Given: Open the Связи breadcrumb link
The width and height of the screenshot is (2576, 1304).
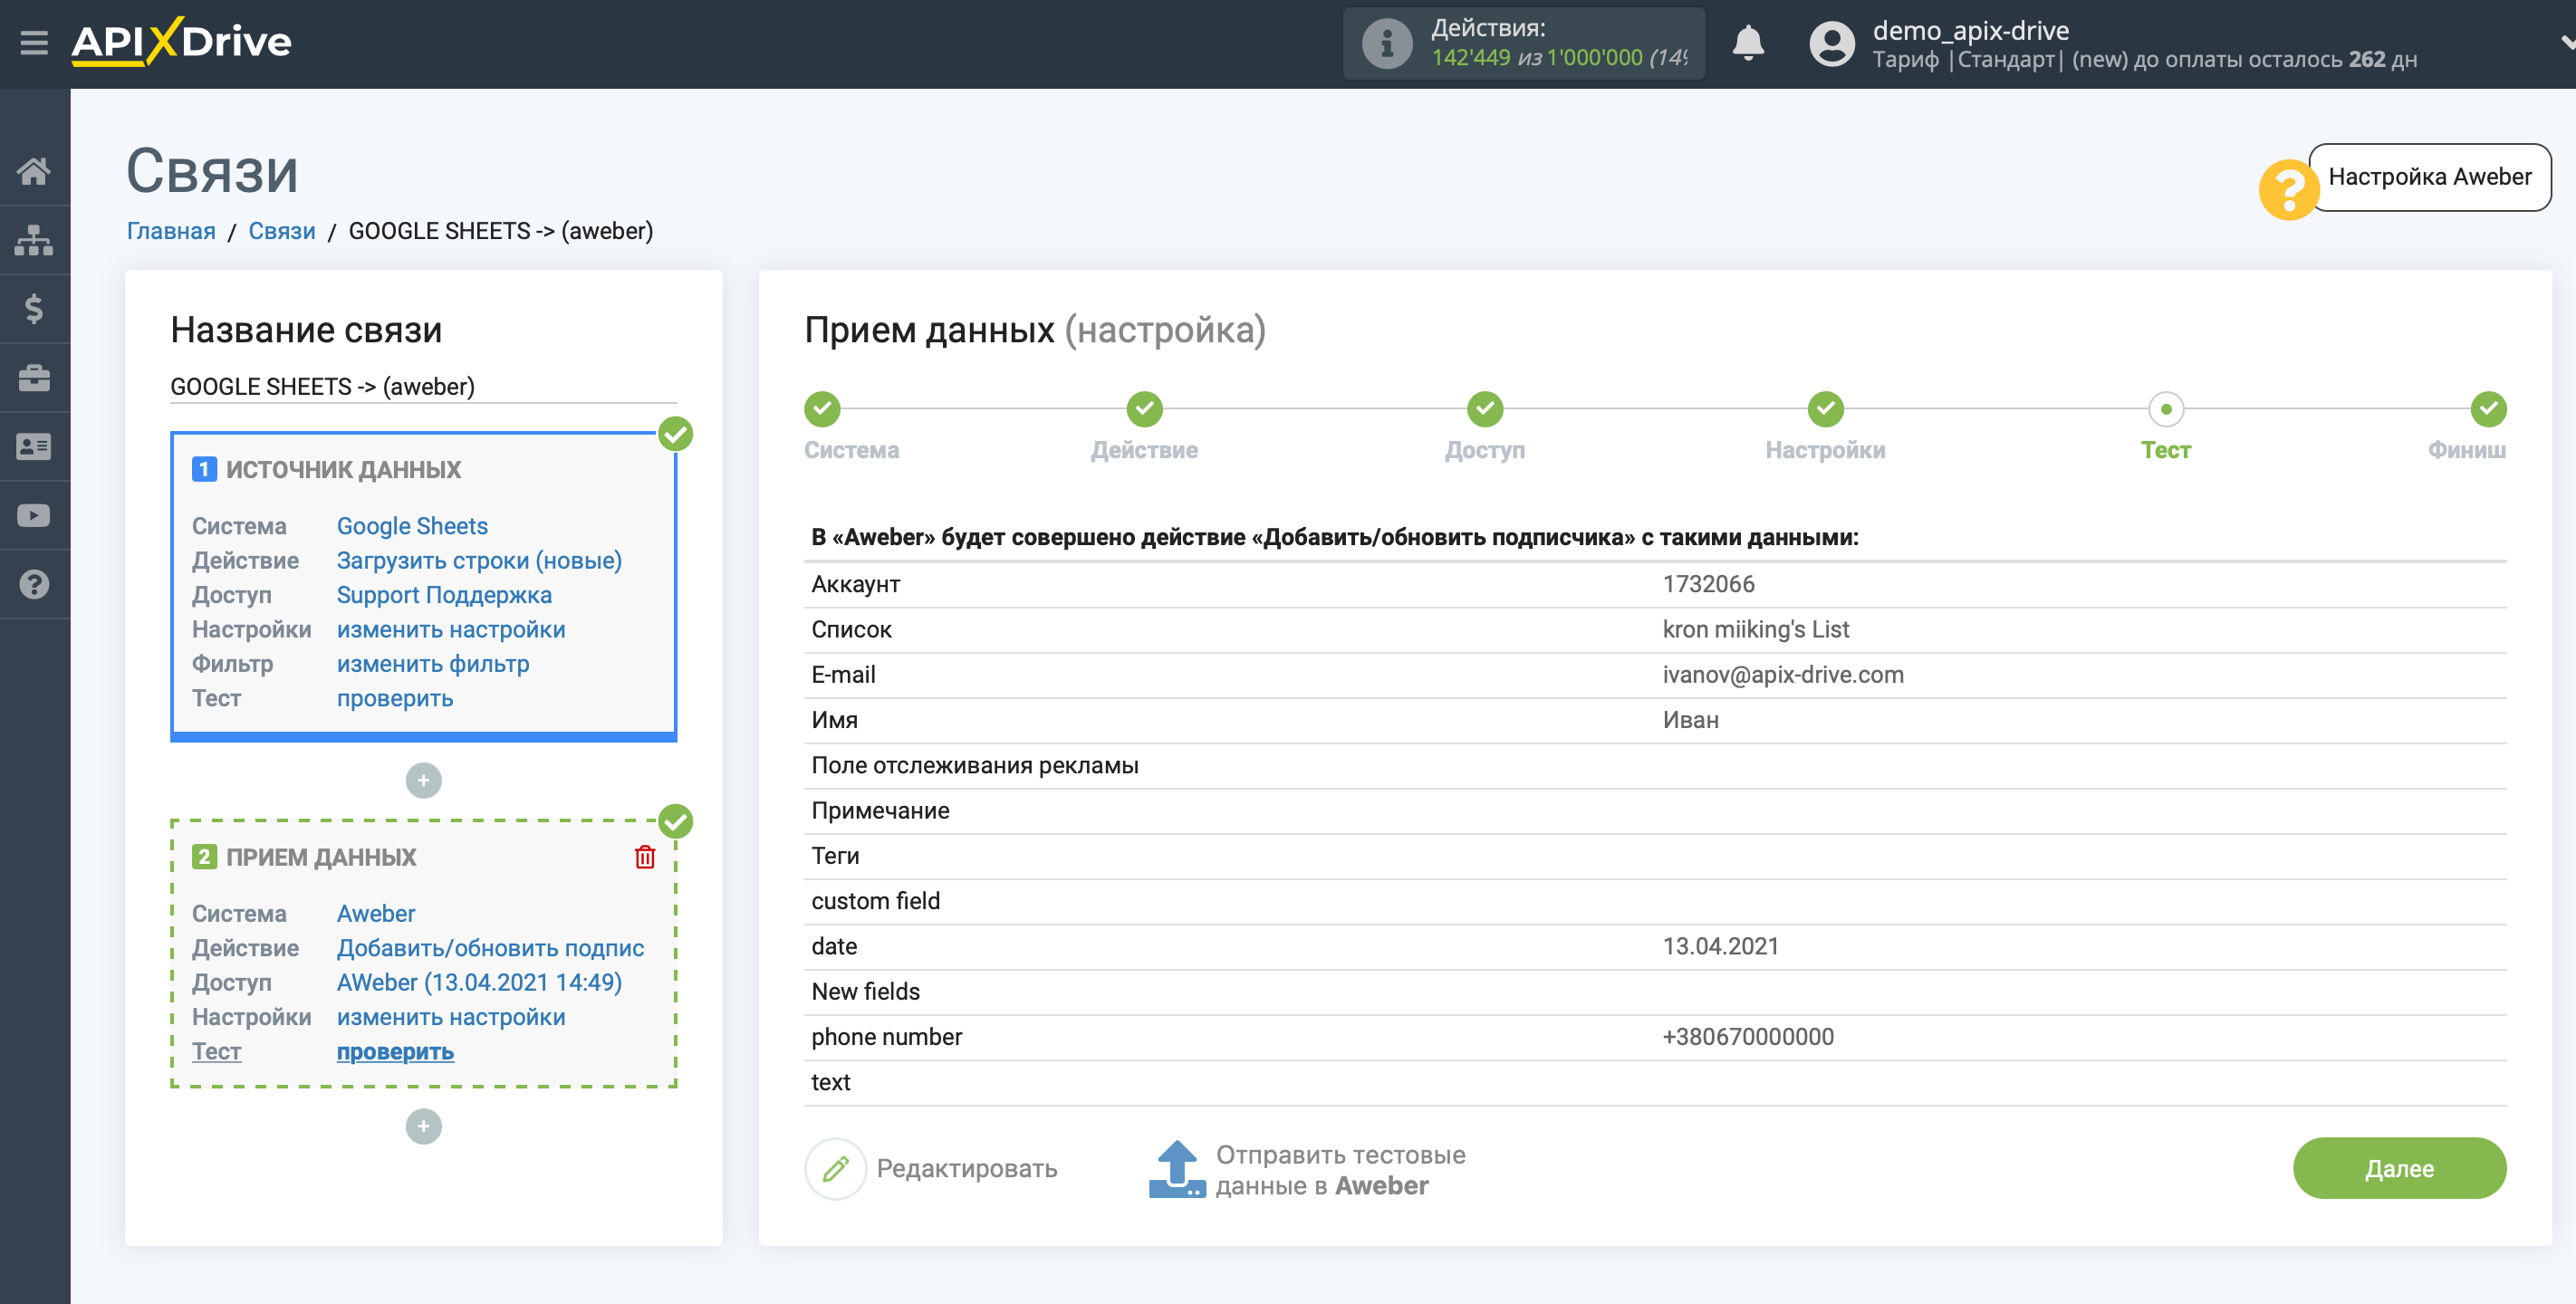Looking at the screenshot, I should click(x=282, y=231).
